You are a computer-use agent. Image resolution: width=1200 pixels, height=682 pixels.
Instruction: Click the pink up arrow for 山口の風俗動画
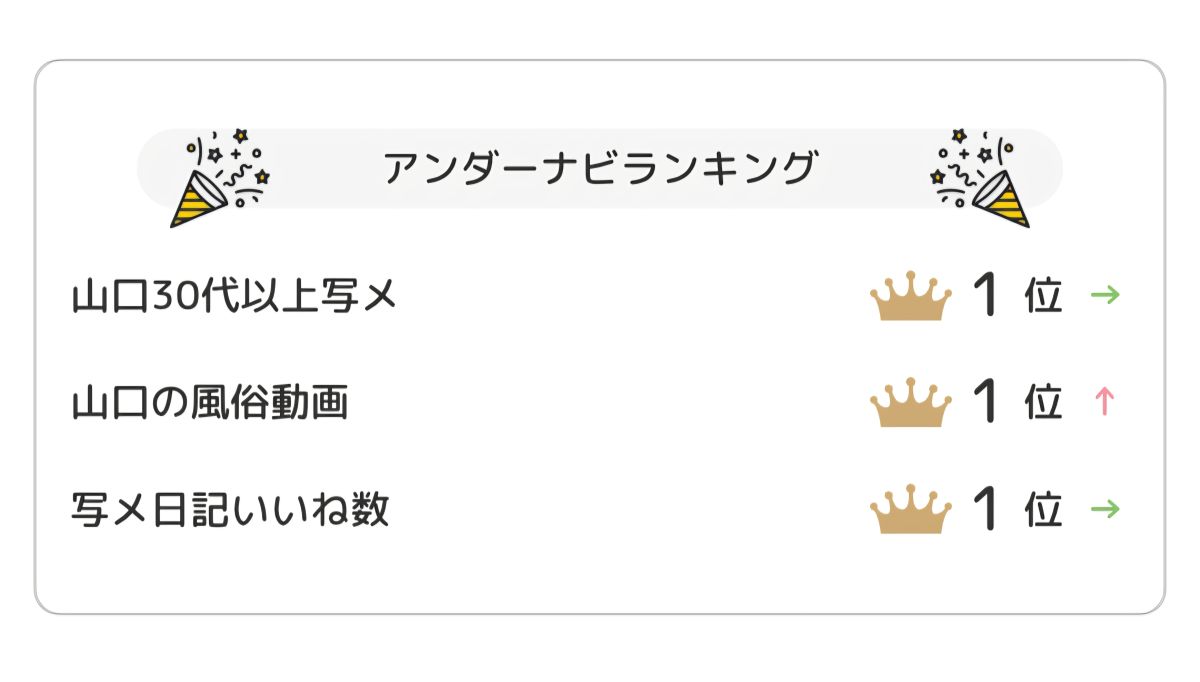coord(1105,402)
